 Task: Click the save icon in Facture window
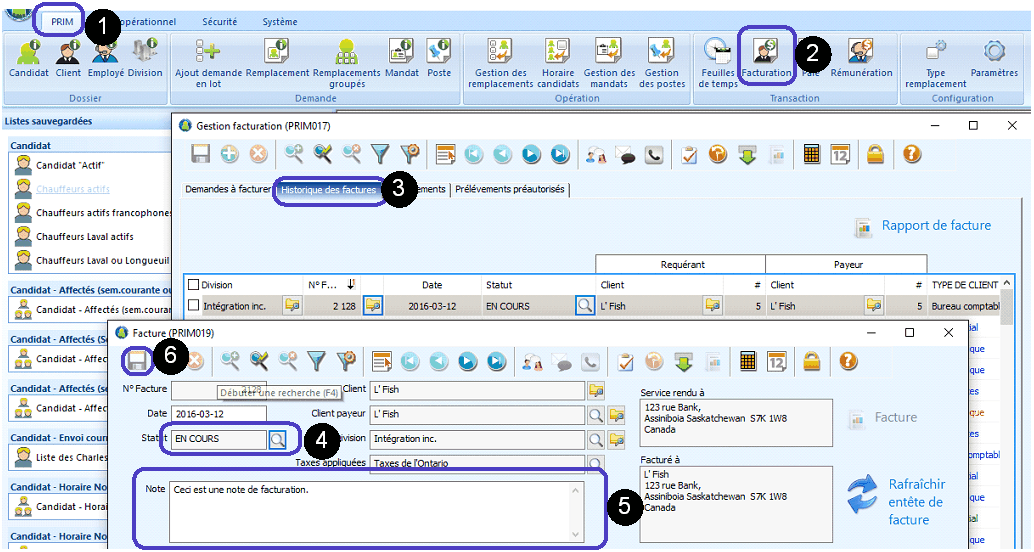[137, 361]
